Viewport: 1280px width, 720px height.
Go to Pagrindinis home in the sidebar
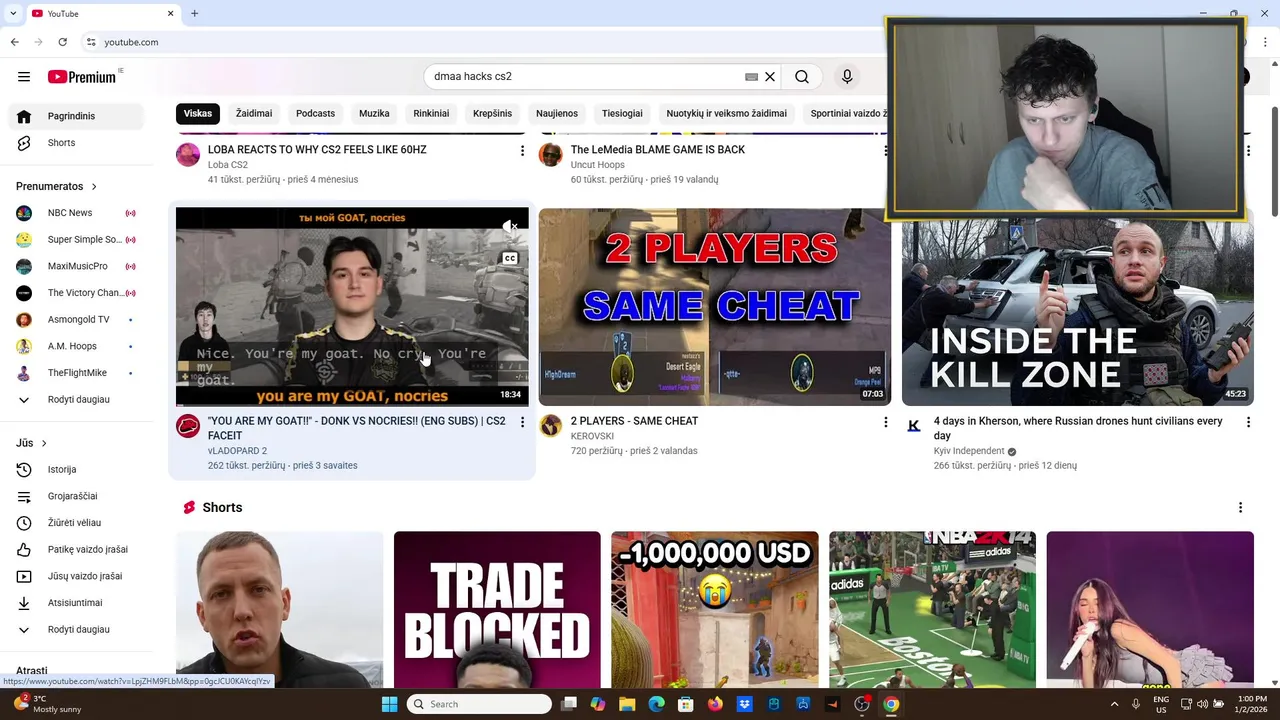76,116
